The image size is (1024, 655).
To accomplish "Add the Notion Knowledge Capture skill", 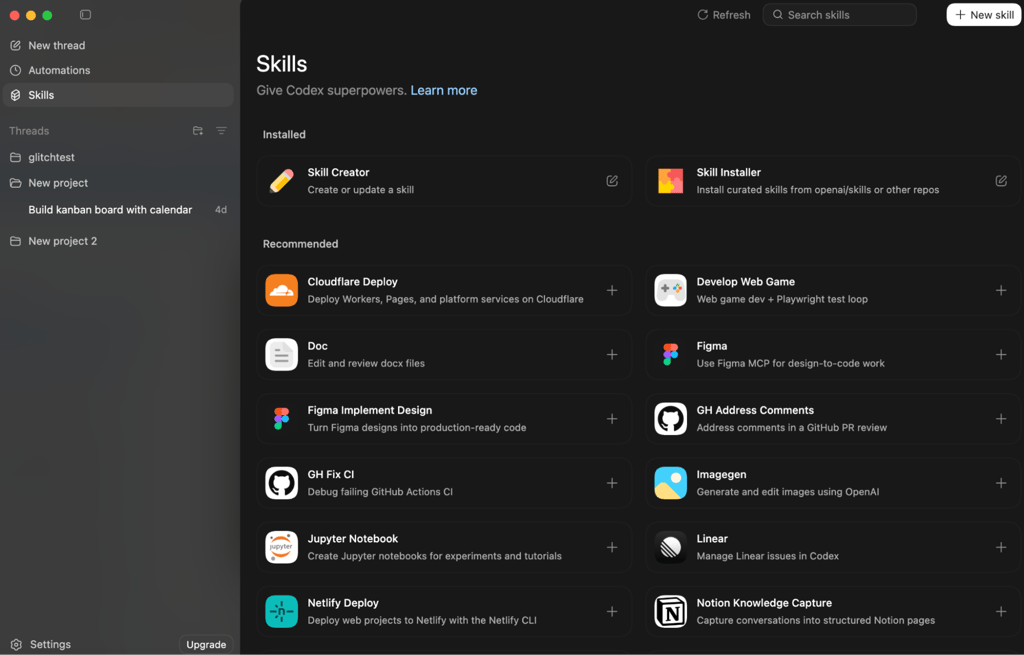I will click(1001, 612).
